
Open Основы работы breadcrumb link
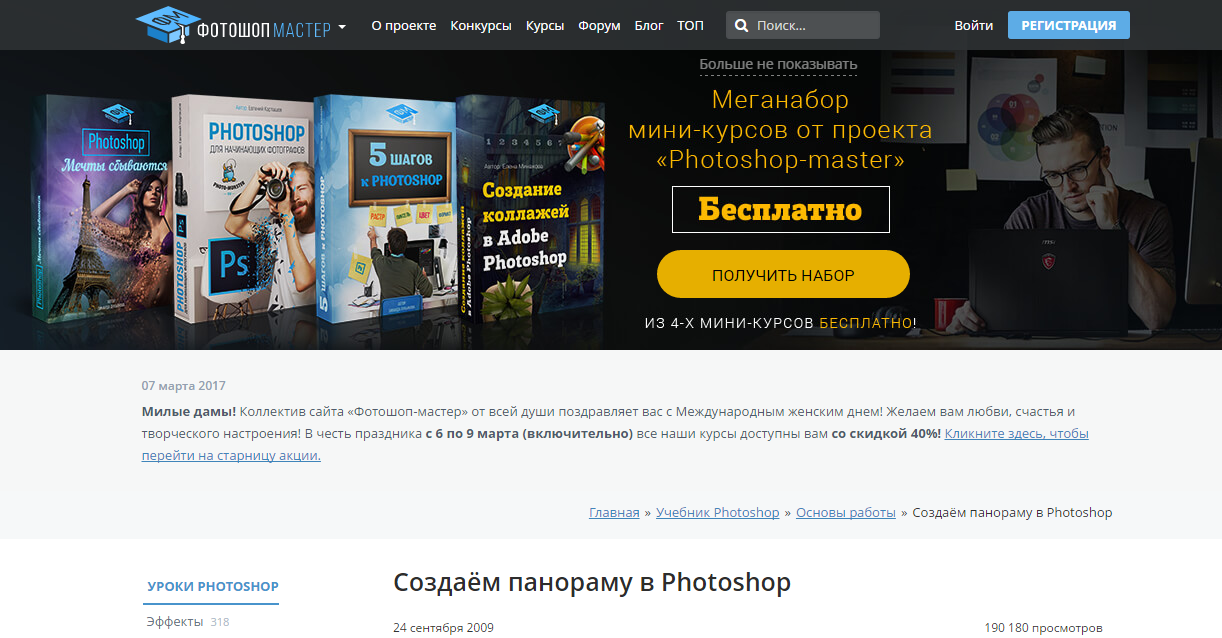click(846, 512)
